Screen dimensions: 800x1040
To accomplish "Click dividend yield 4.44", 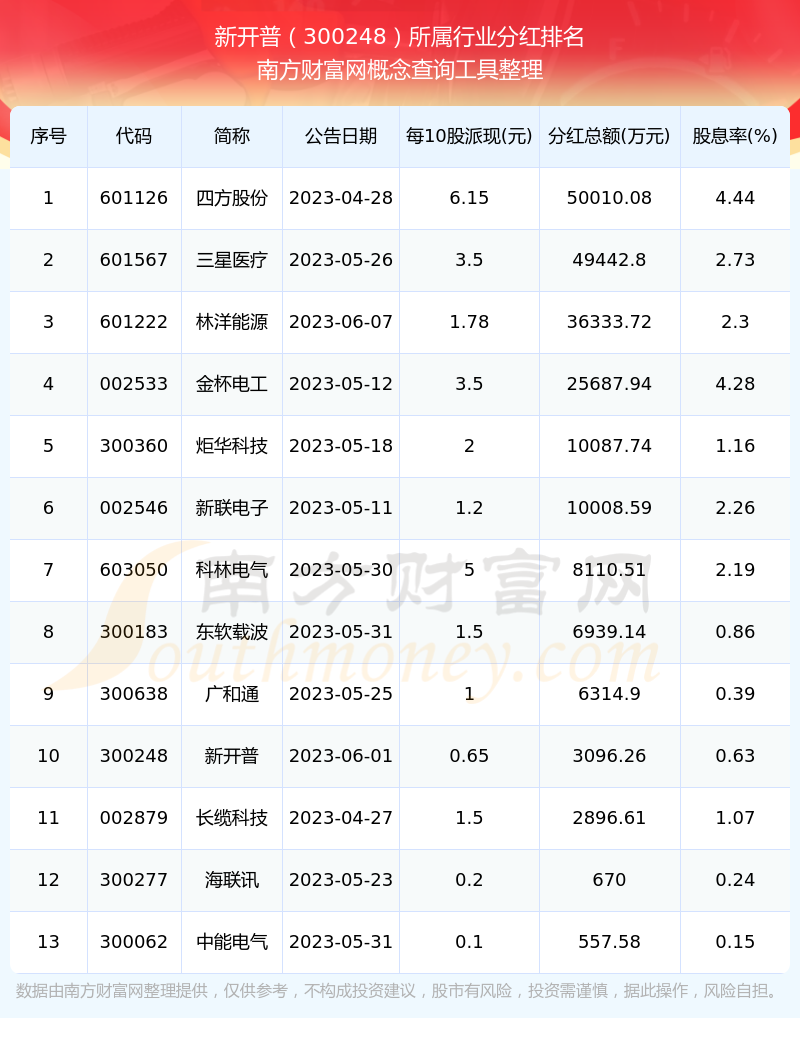I will (x=735, y=198).
